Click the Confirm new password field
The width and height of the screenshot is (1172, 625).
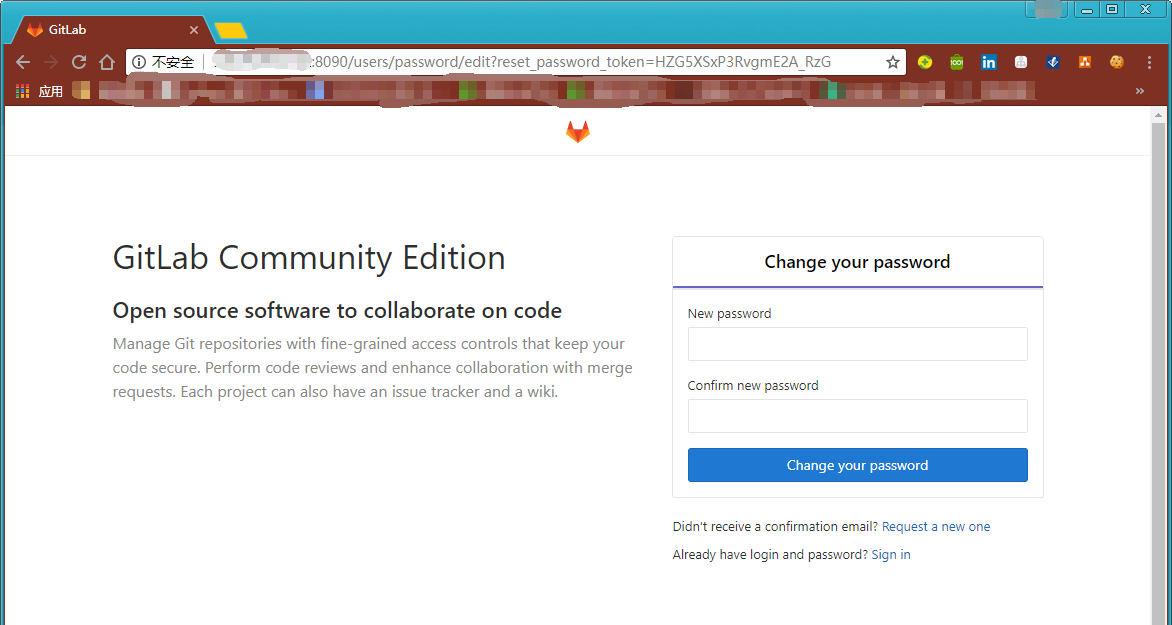[x=857, y=416]
